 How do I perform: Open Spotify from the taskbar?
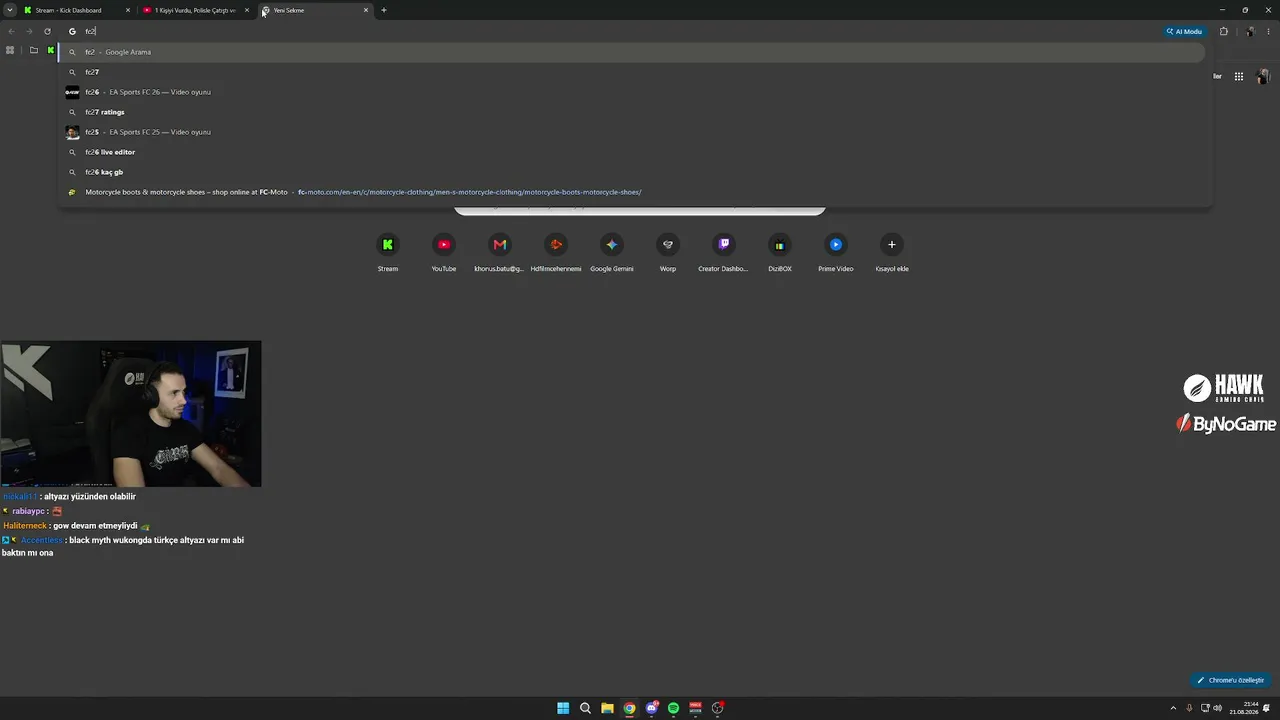(673, 708)
